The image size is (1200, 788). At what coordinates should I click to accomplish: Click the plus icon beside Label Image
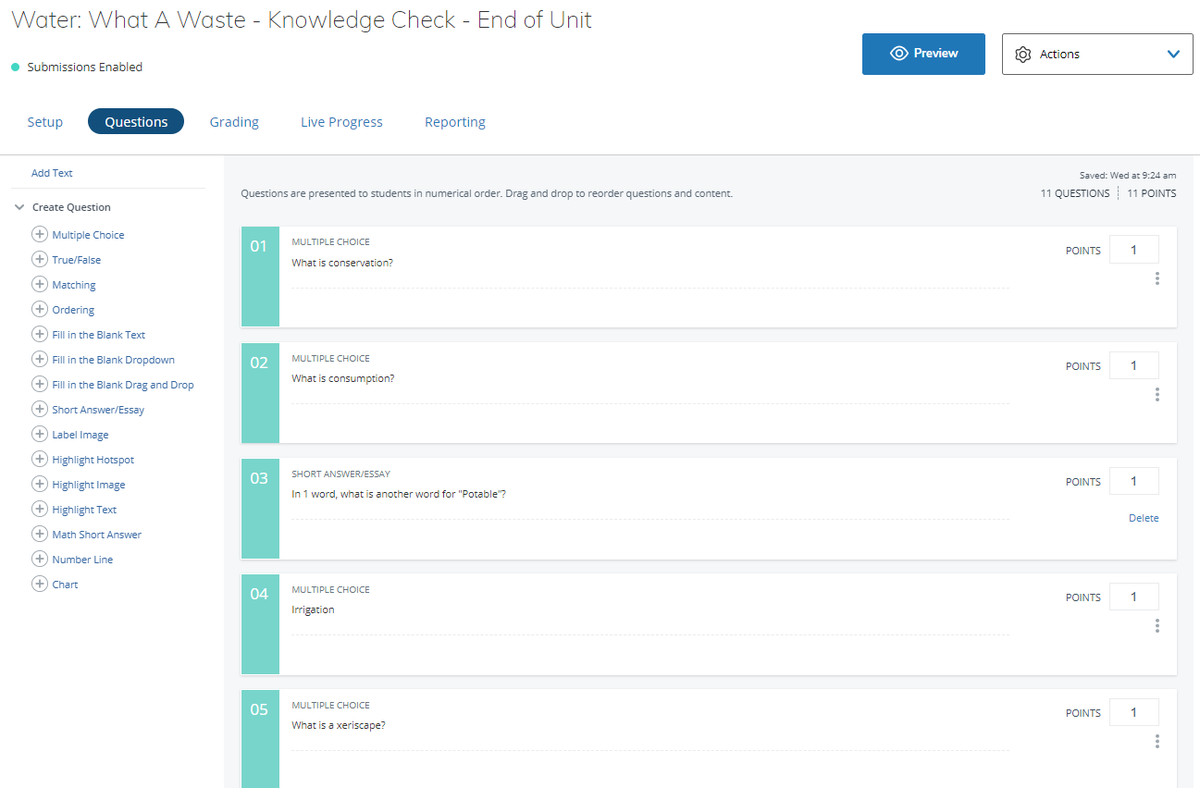40,434
